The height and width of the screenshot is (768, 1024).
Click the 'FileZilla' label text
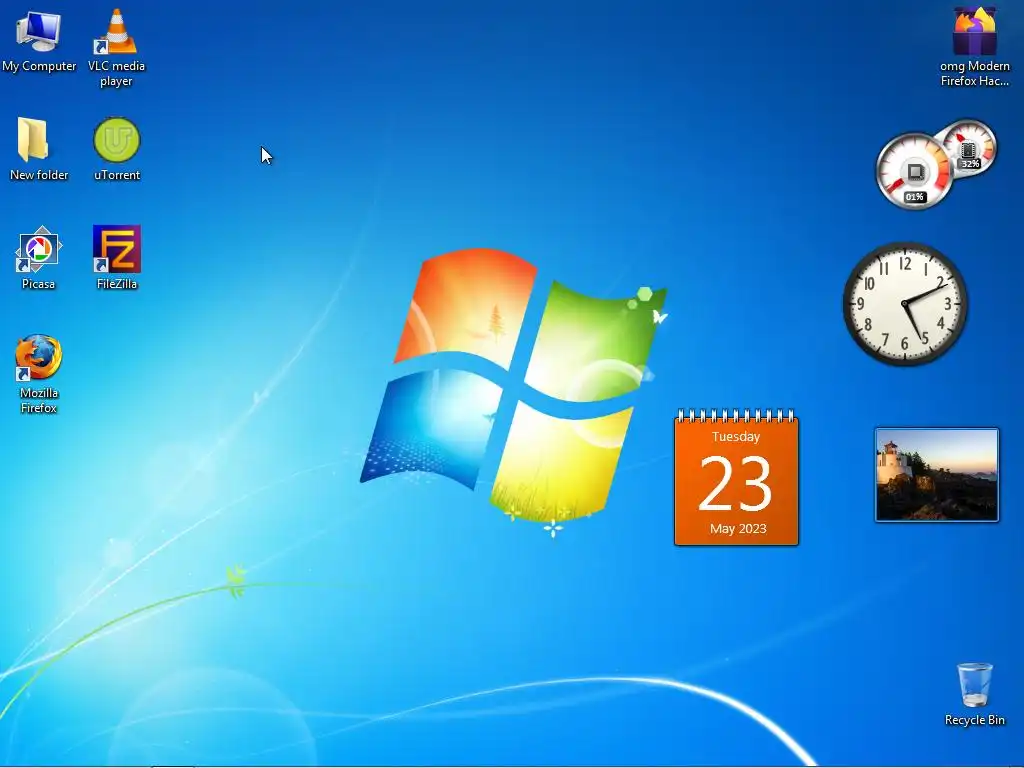click(x=117, y=284)
